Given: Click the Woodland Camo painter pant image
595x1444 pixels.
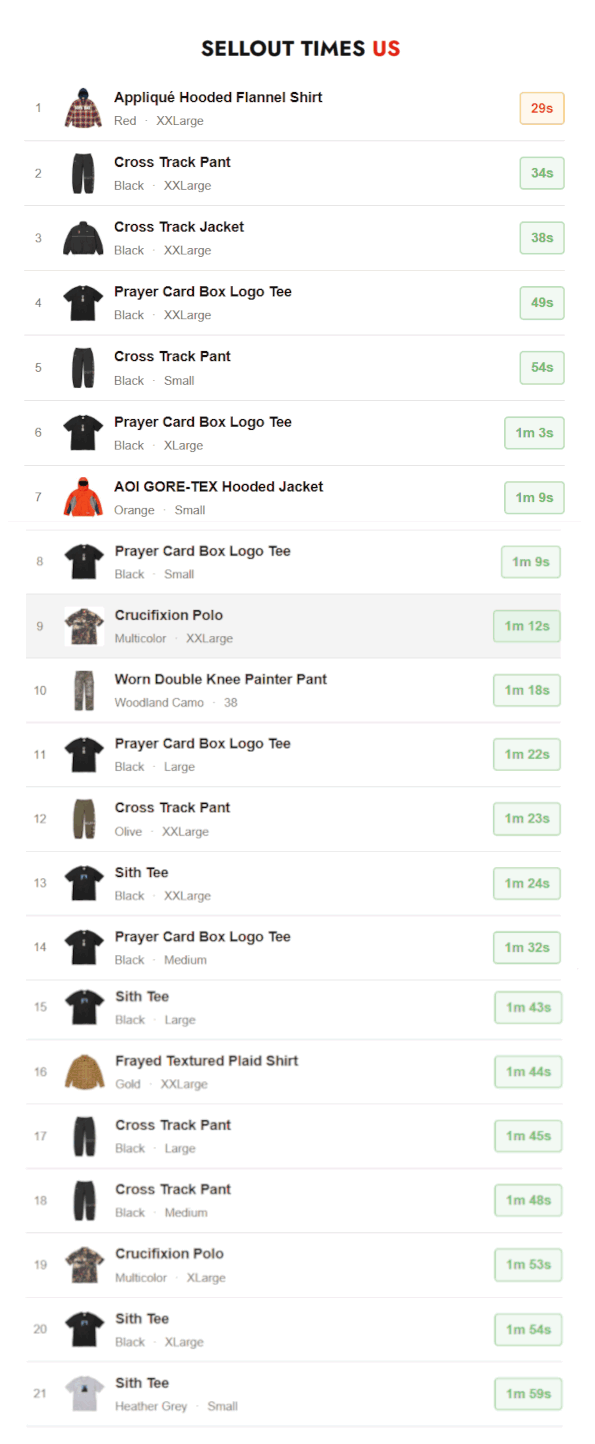Looking at the screenshot, I should [x=84, y=690].
